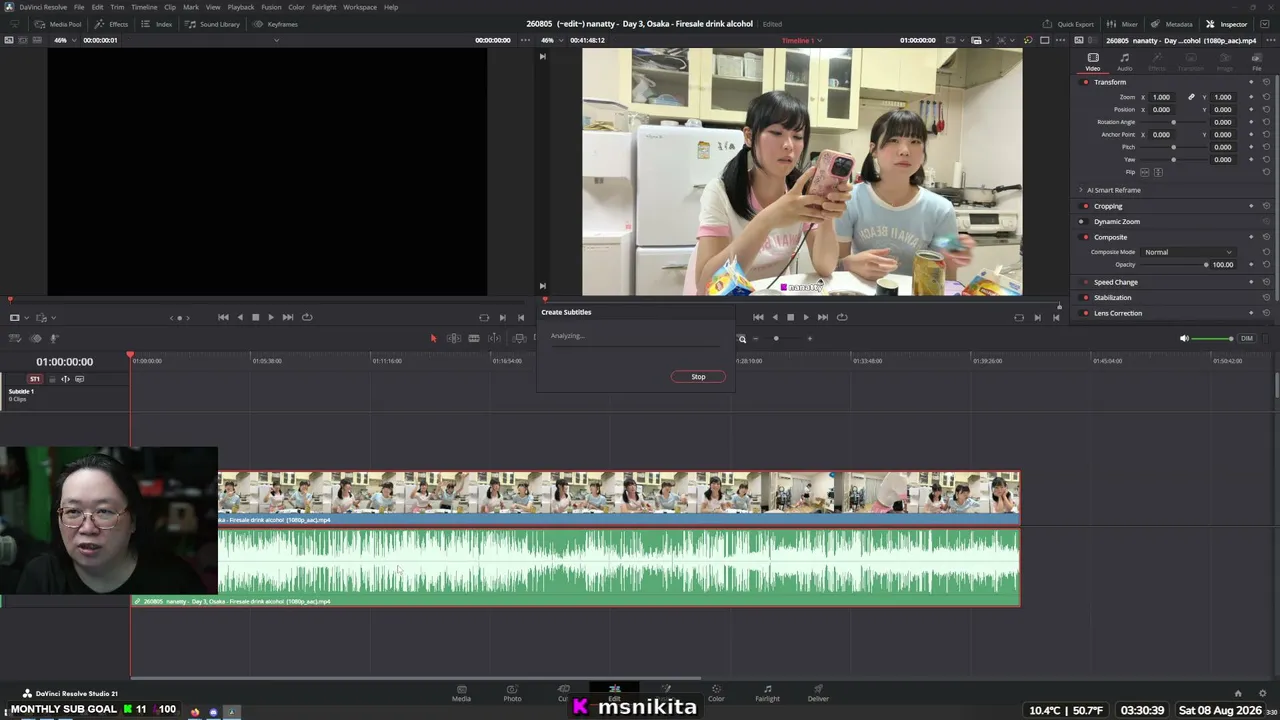Open the Trim menu

(117, 7)
